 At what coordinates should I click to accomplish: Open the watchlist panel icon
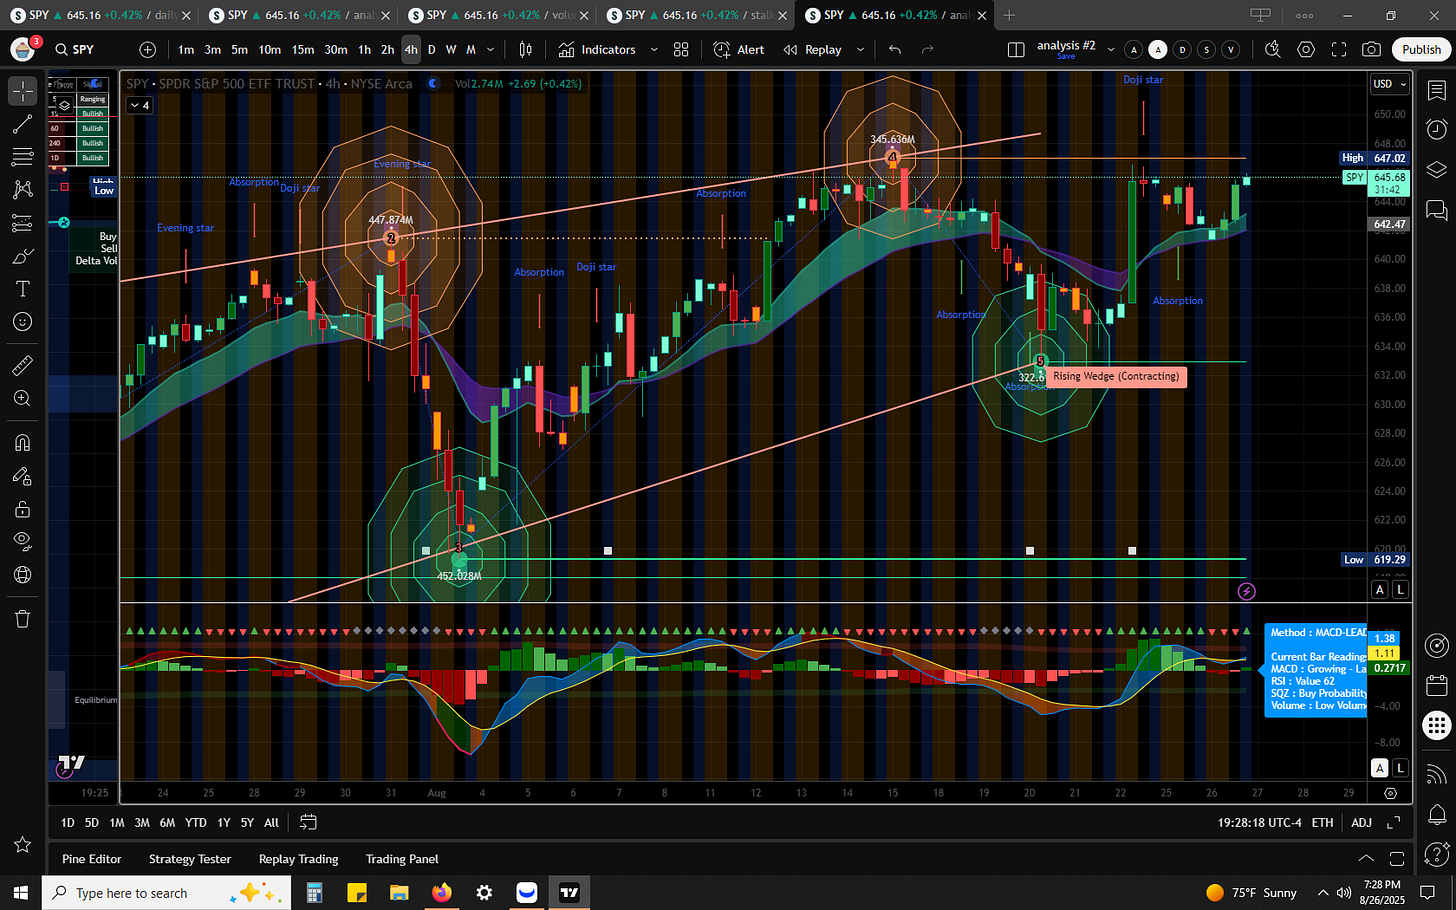pos(1436,91)
